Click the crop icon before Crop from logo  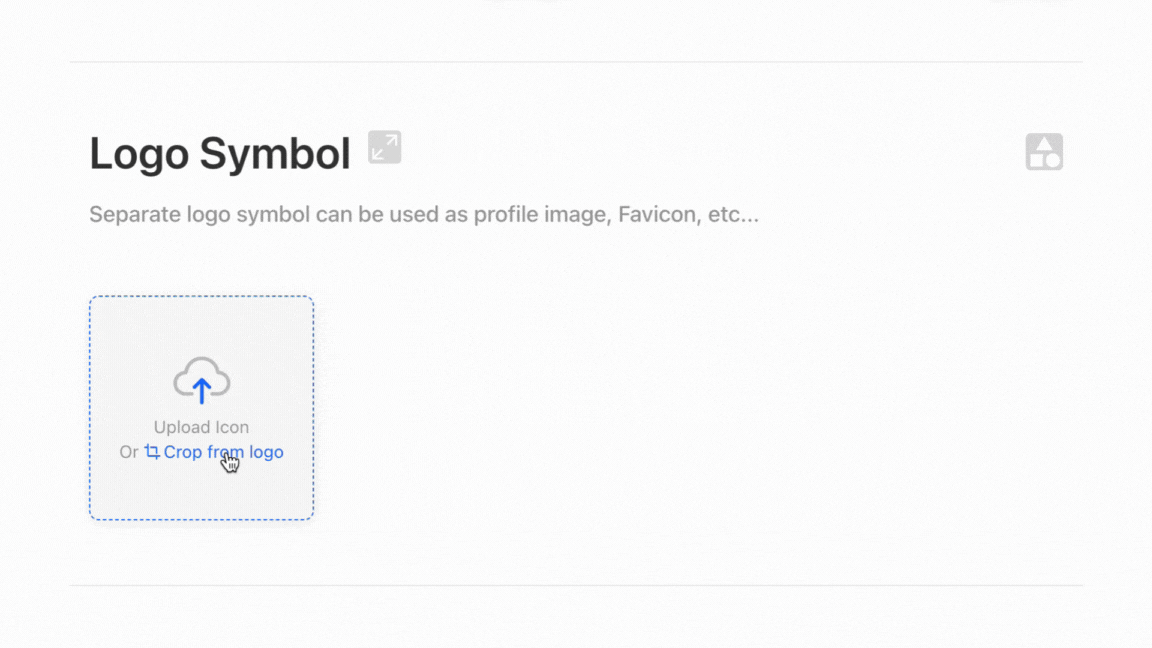click(x=152, y=452)
